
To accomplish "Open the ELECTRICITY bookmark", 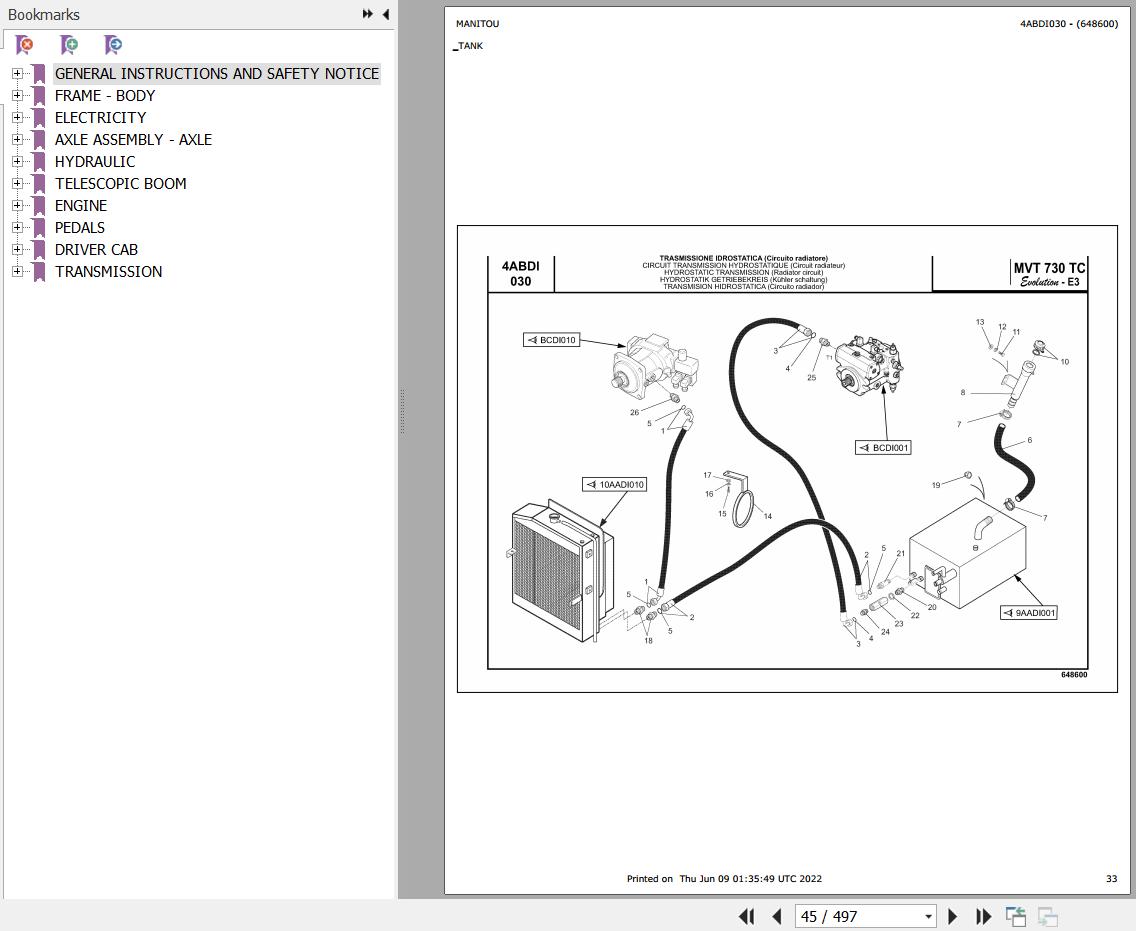I will click(x=100, y=117).
